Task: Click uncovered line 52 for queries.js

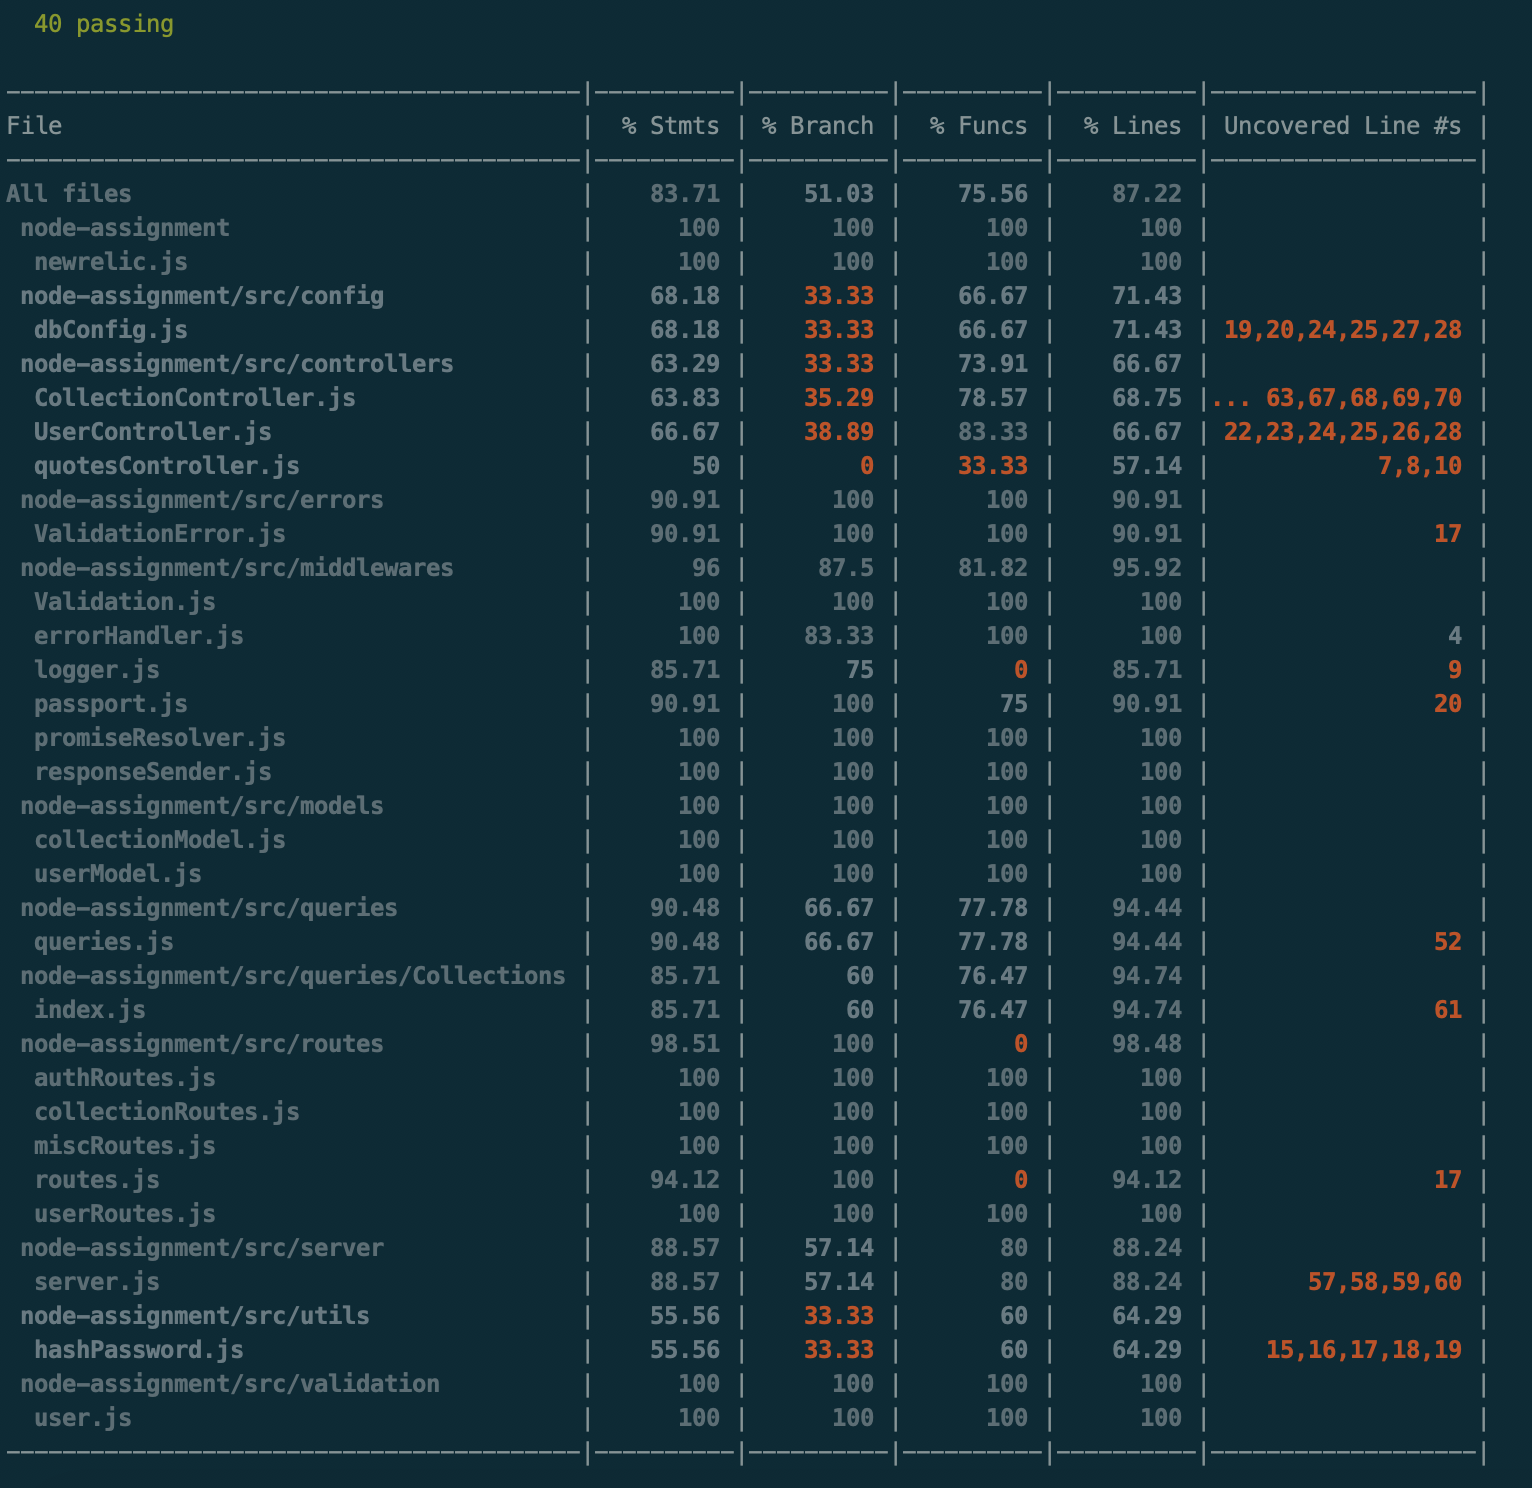Action: click(1448, 942)
